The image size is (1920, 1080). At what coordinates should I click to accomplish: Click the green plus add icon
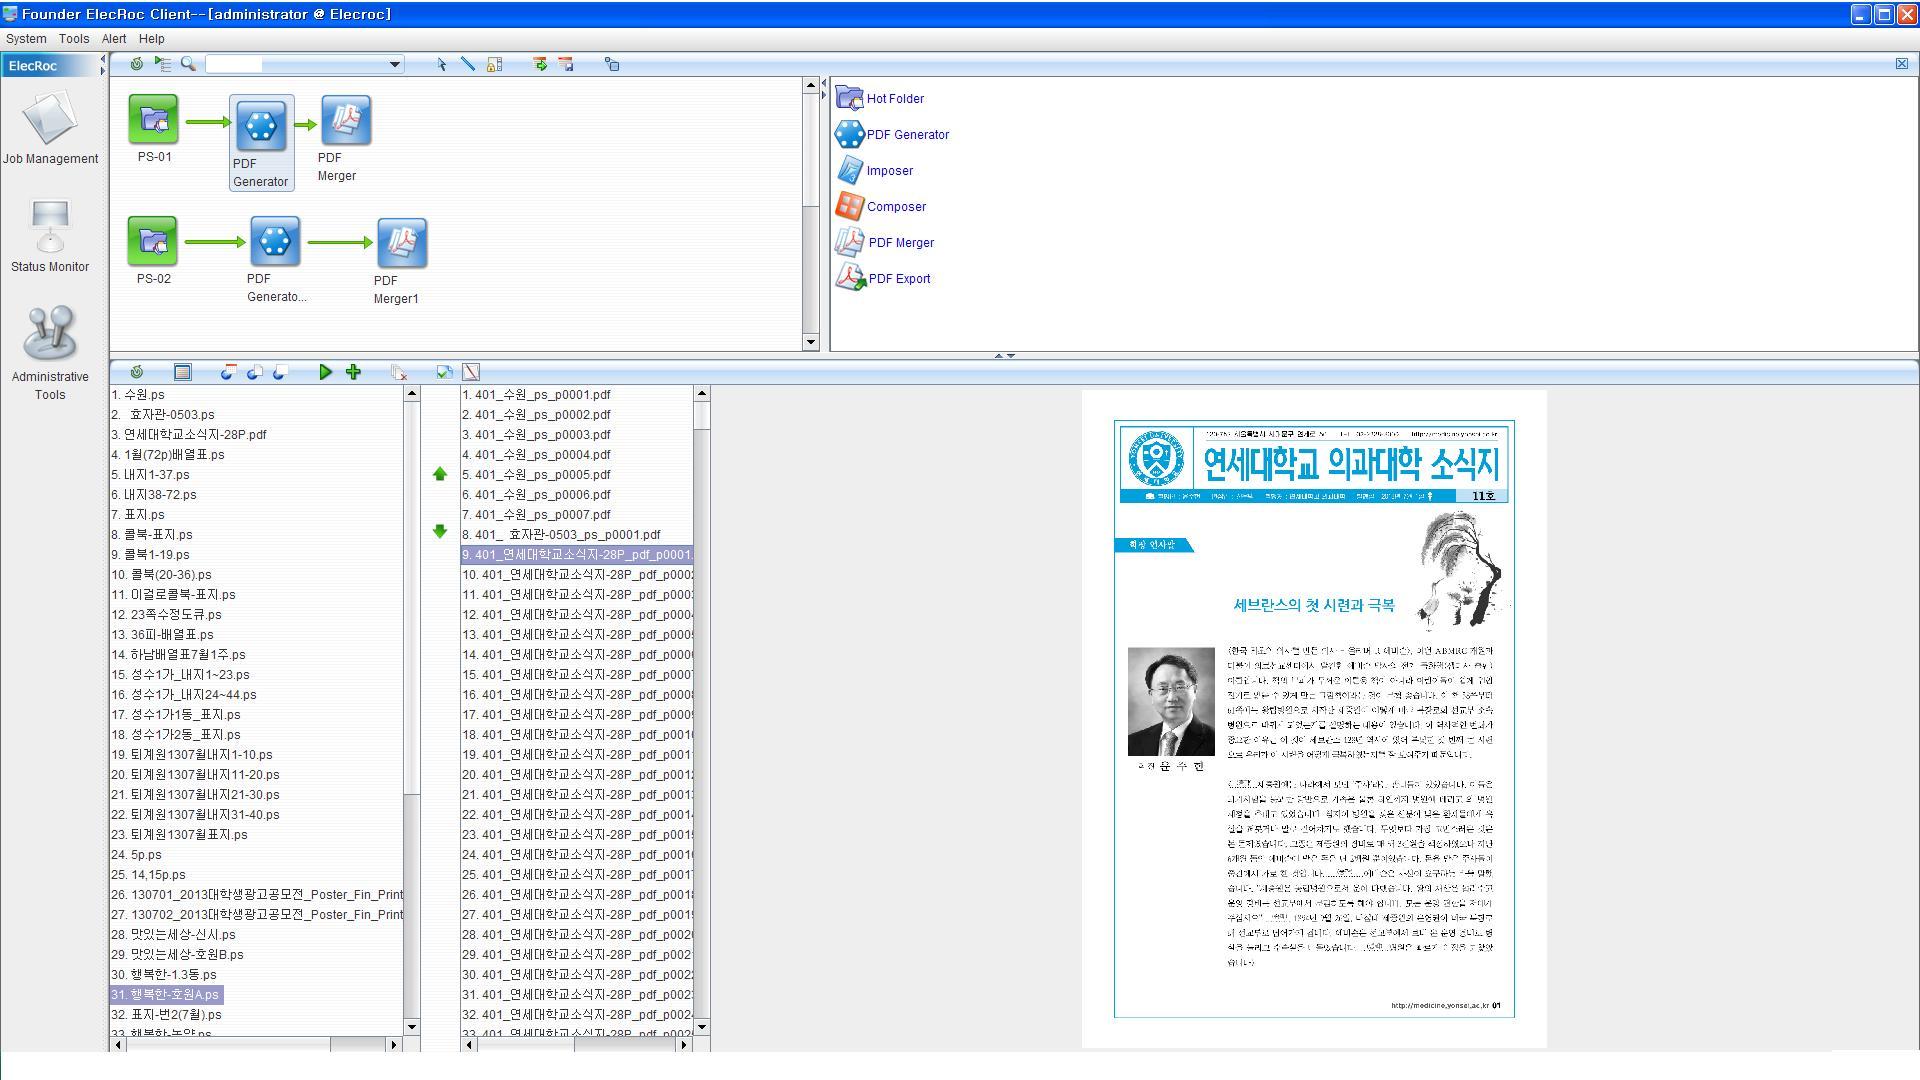click(353, 372)
